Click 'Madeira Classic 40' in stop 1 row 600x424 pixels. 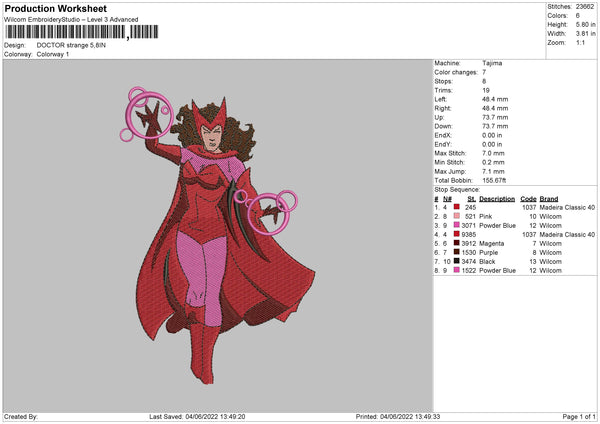[567, 207]
